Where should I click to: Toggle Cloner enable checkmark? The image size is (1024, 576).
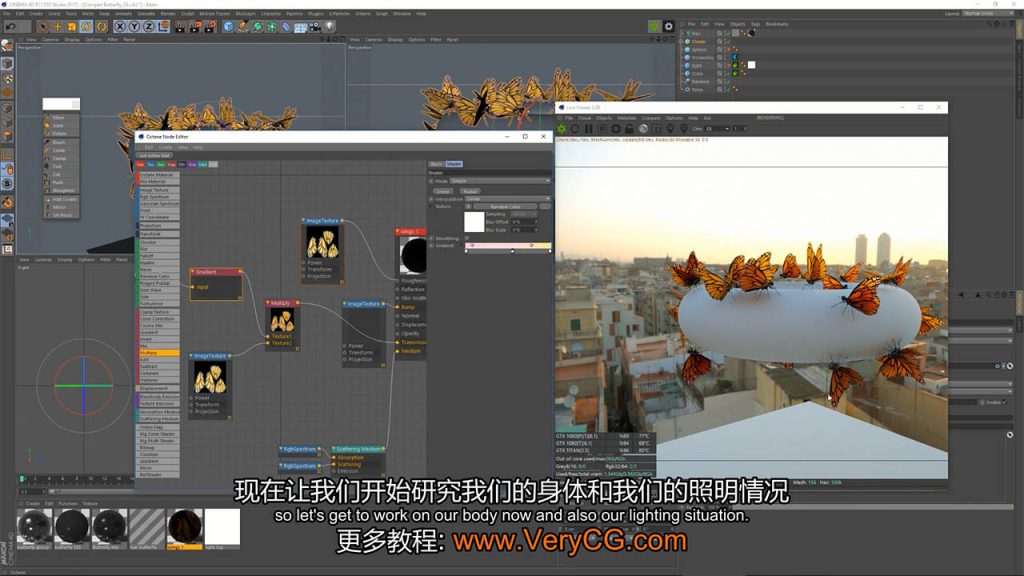(728, 41)
